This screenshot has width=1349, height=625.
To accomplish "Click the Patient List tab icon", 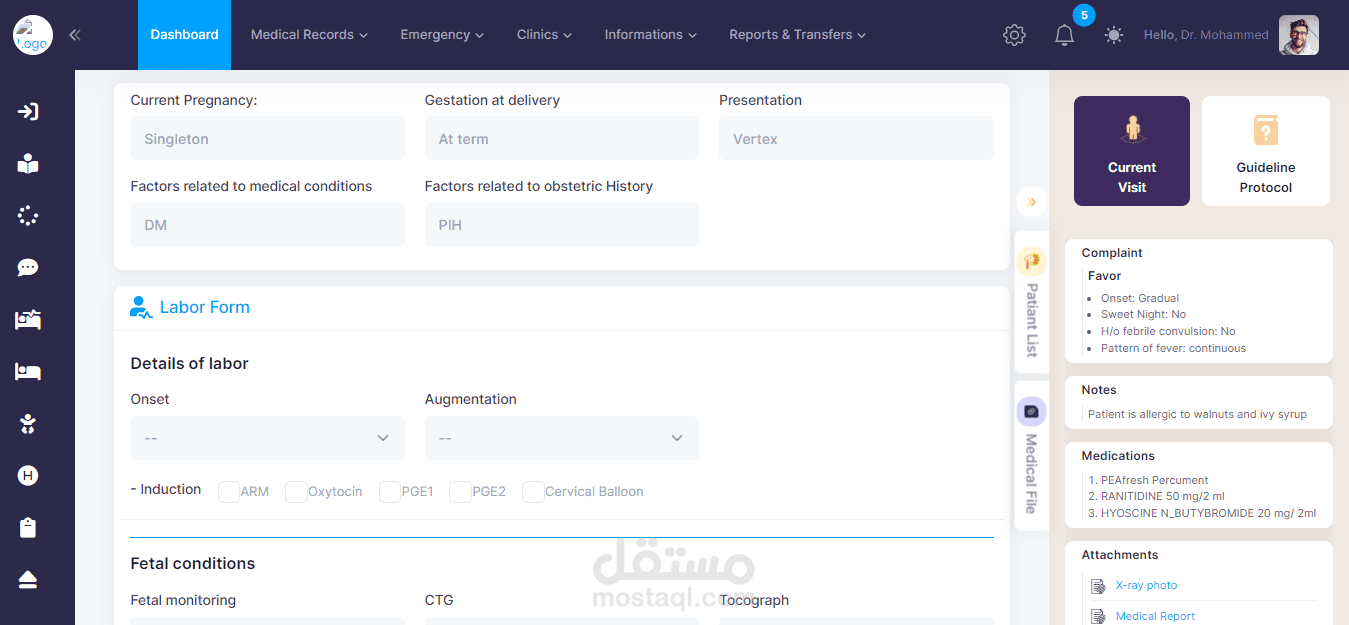I will pos(1031,262).
